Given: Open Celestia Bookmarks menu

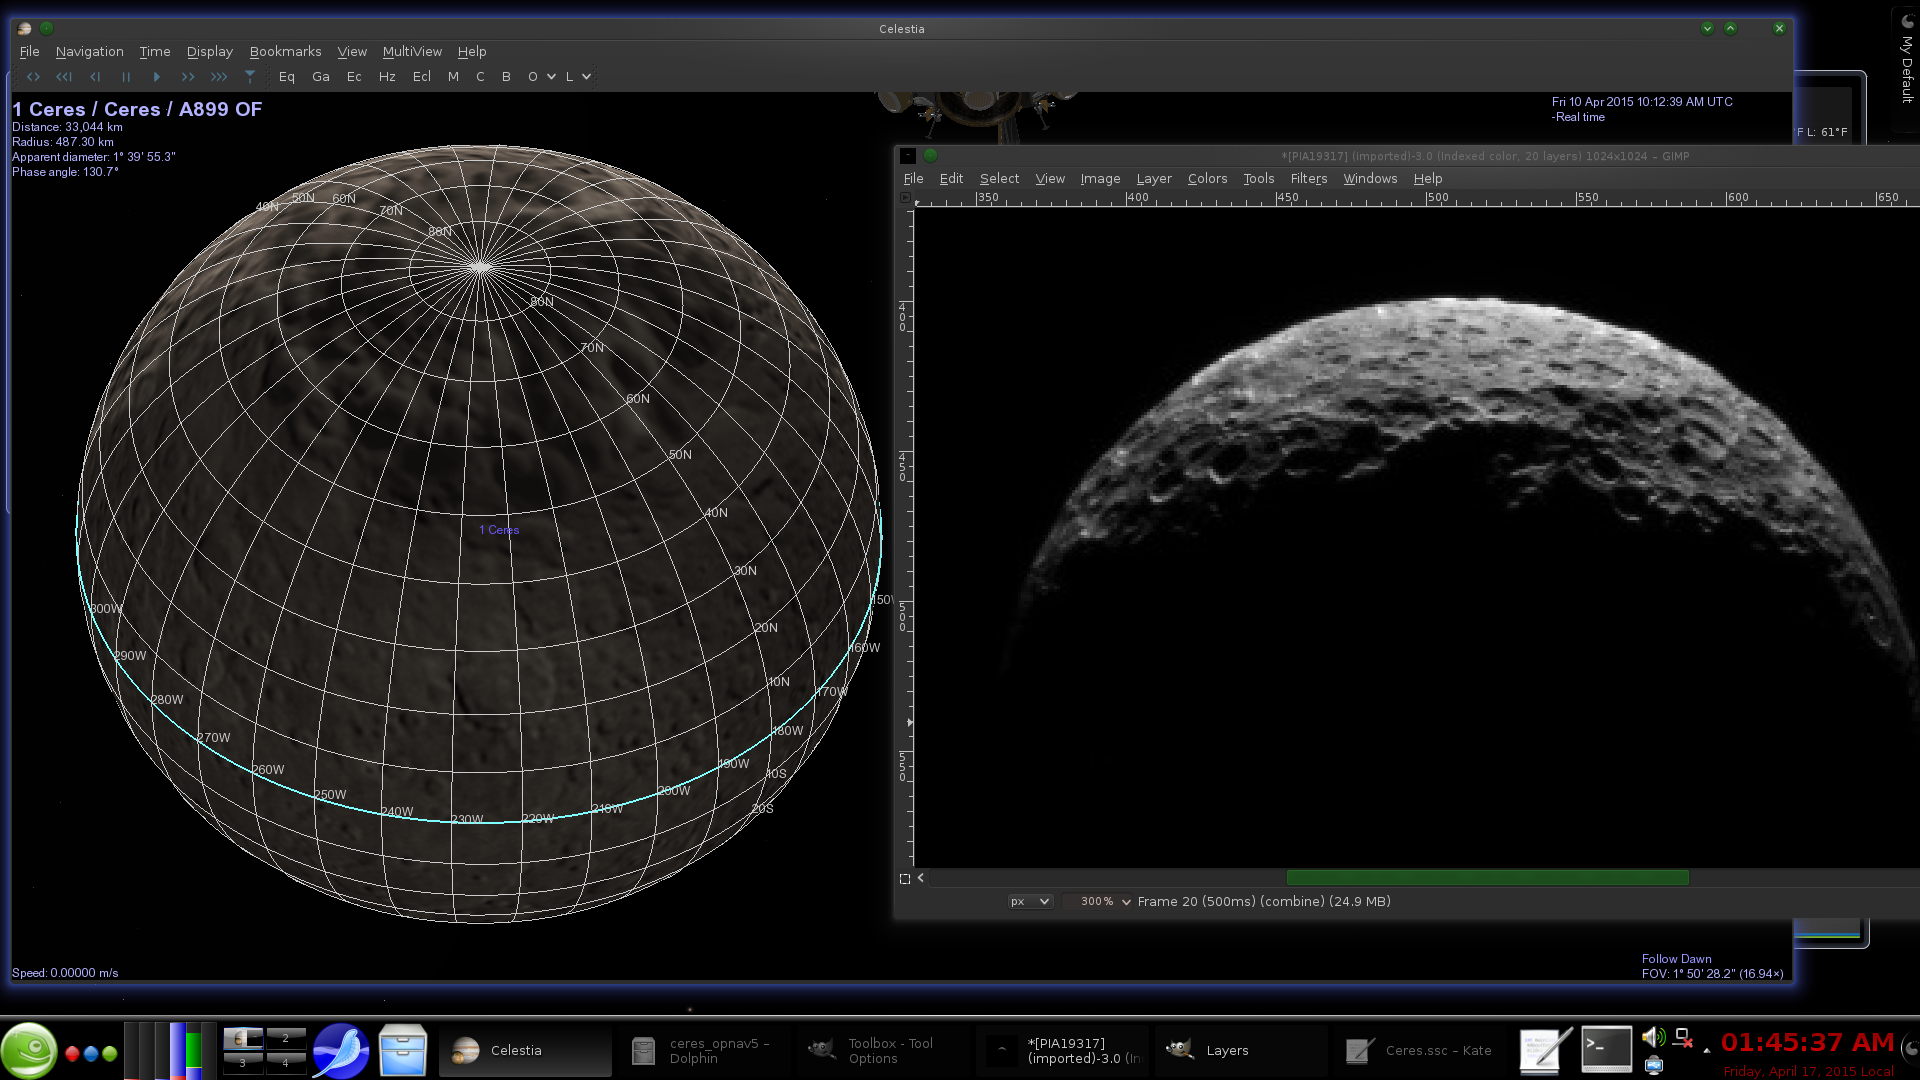Looking at the screenshot, I should tap(286, 52).
